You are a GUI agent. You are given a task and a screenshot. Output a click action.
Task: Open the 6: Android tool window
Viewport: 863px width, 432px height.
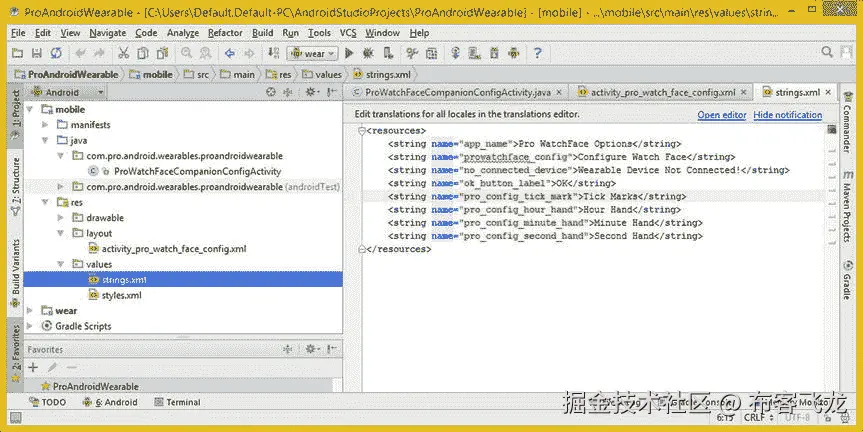click(x=110, y=402)
